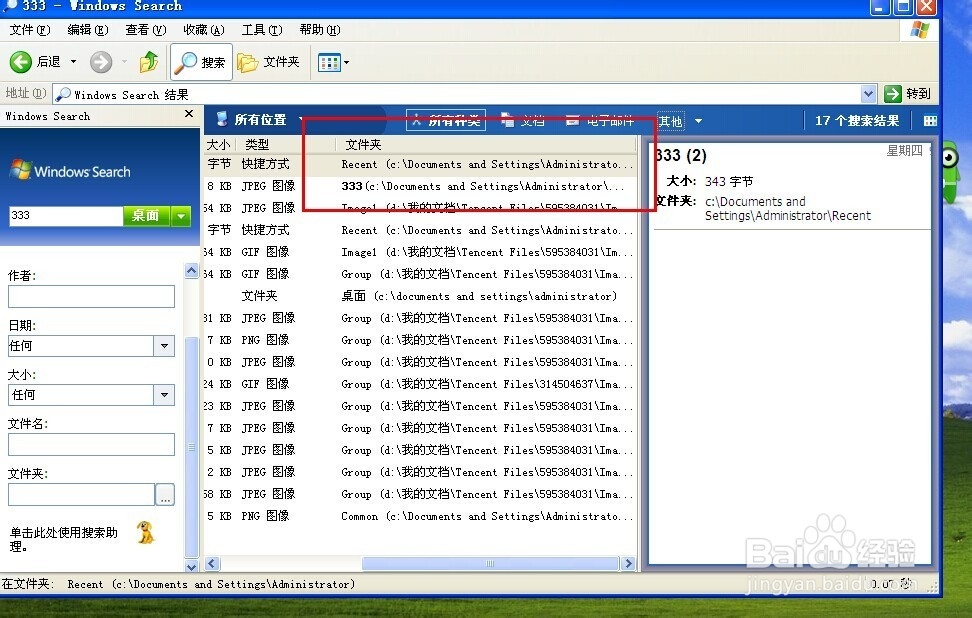
Task: Select the 31 KB JPEG 图像 row
Action: pyautogui.click(x=420, y=318)
